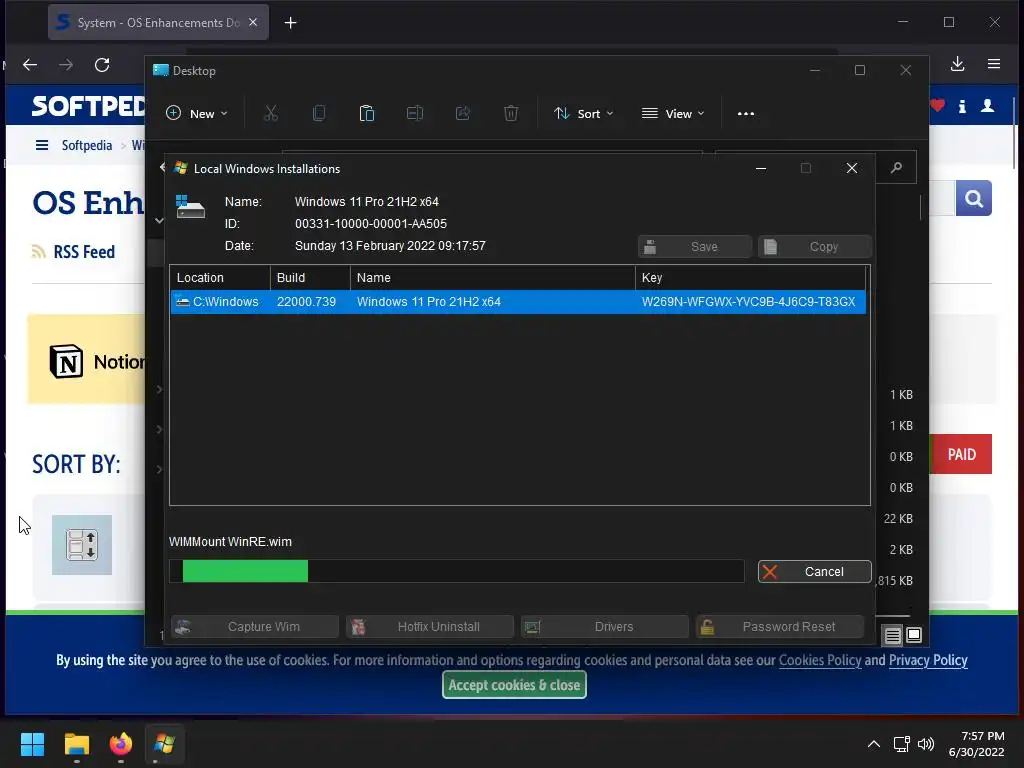Click Accept cookies & close button

514,685
